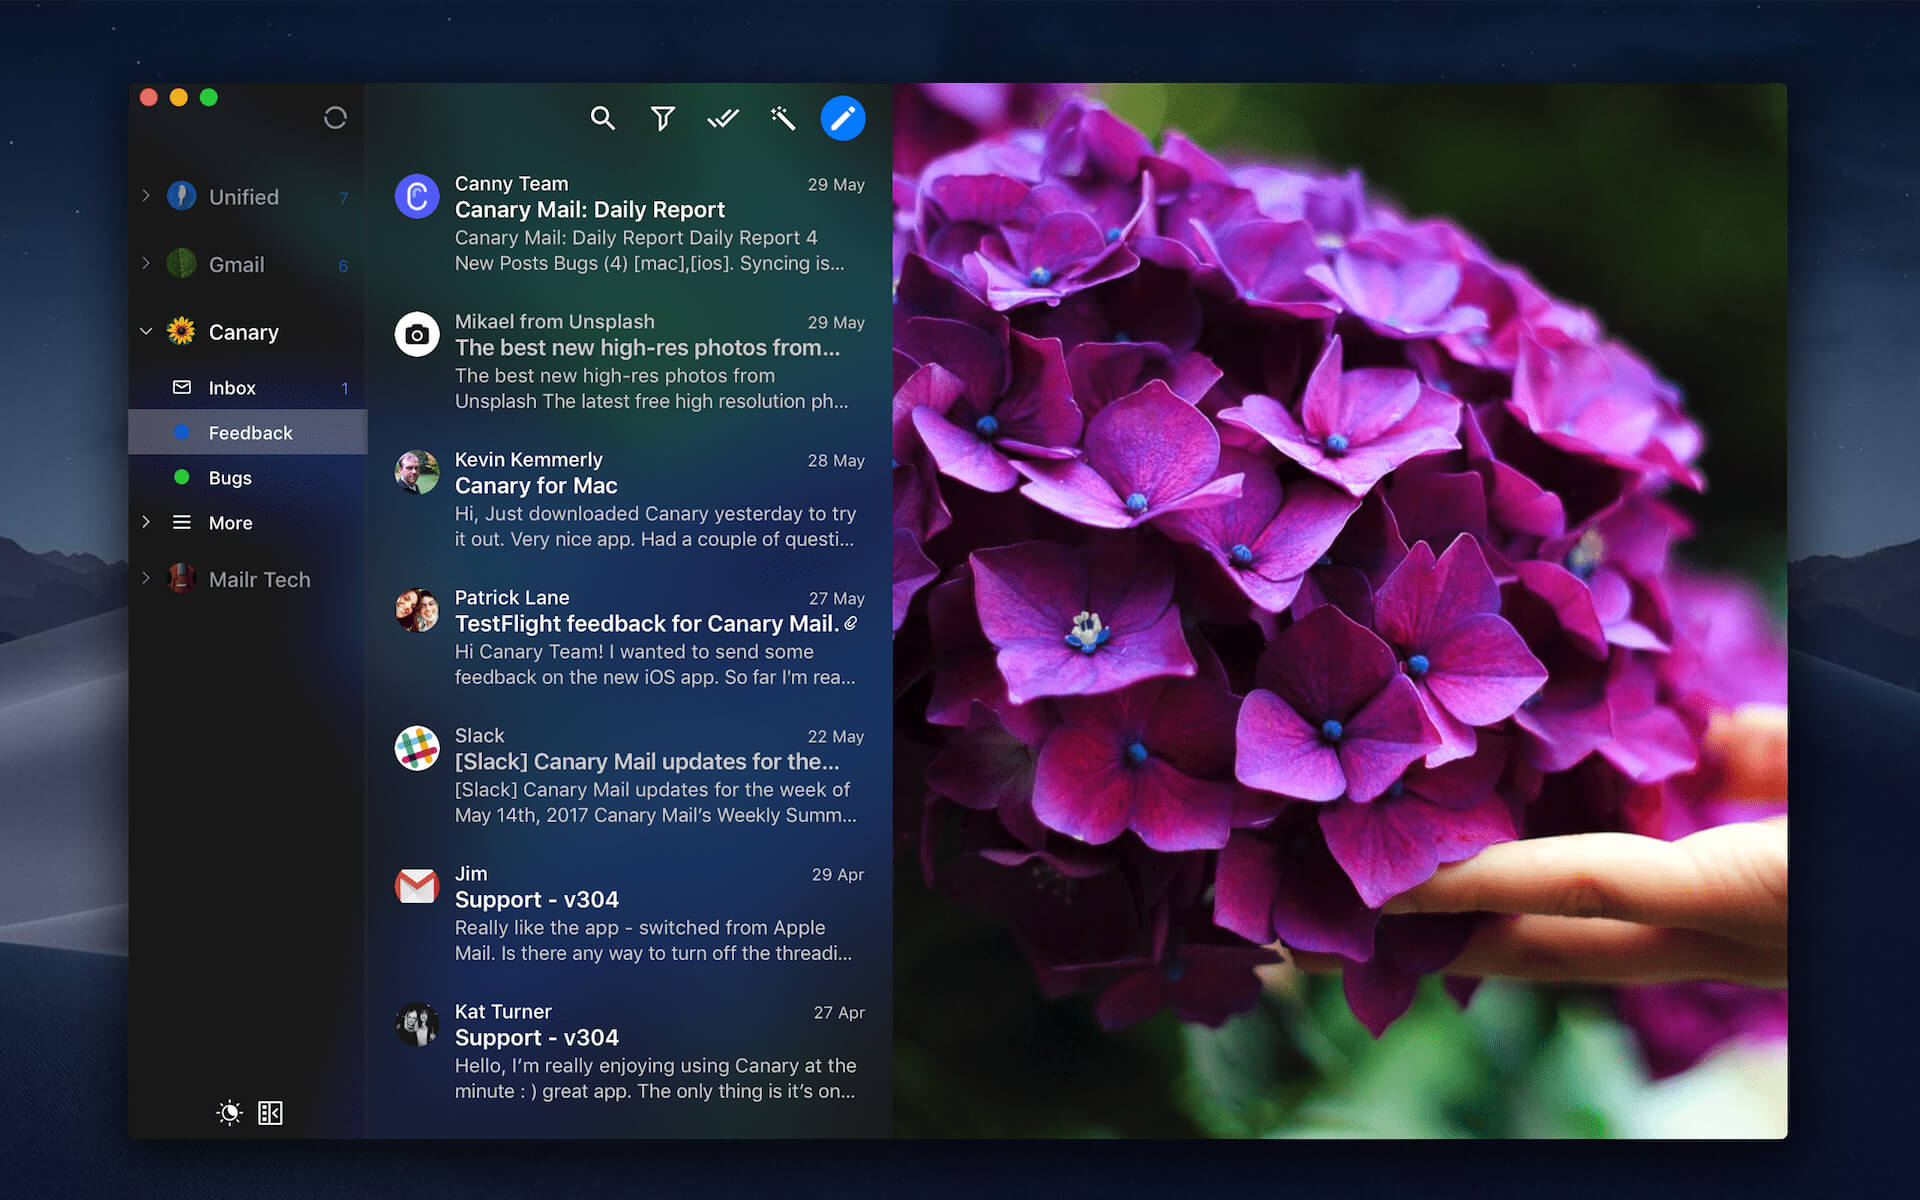Select the Bugs folder
Image resolution: width=1920 pixels, height=1200 pixels.
pos(248,477)
